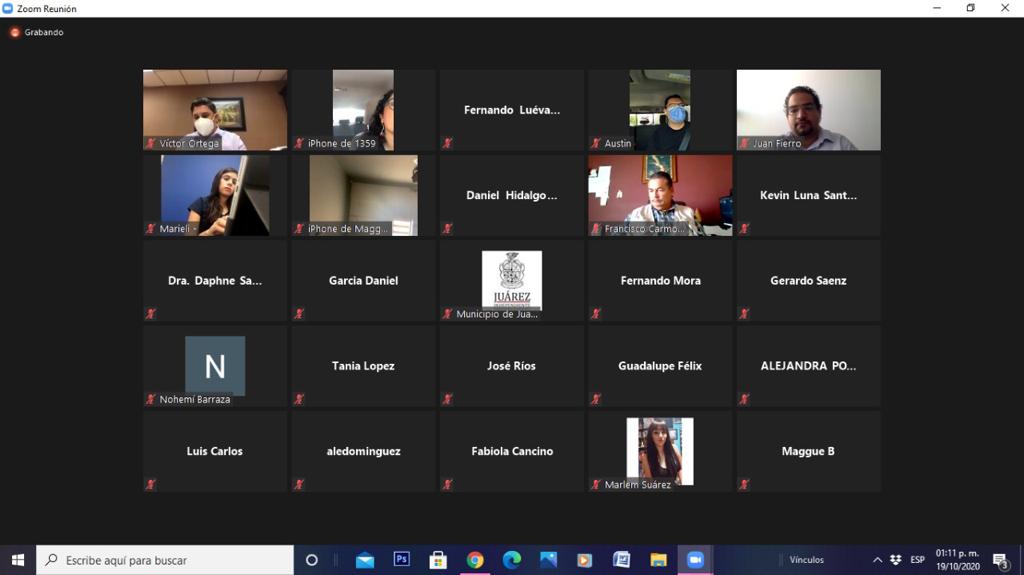Click the Dropbox tray icon

tap(895, 560)
